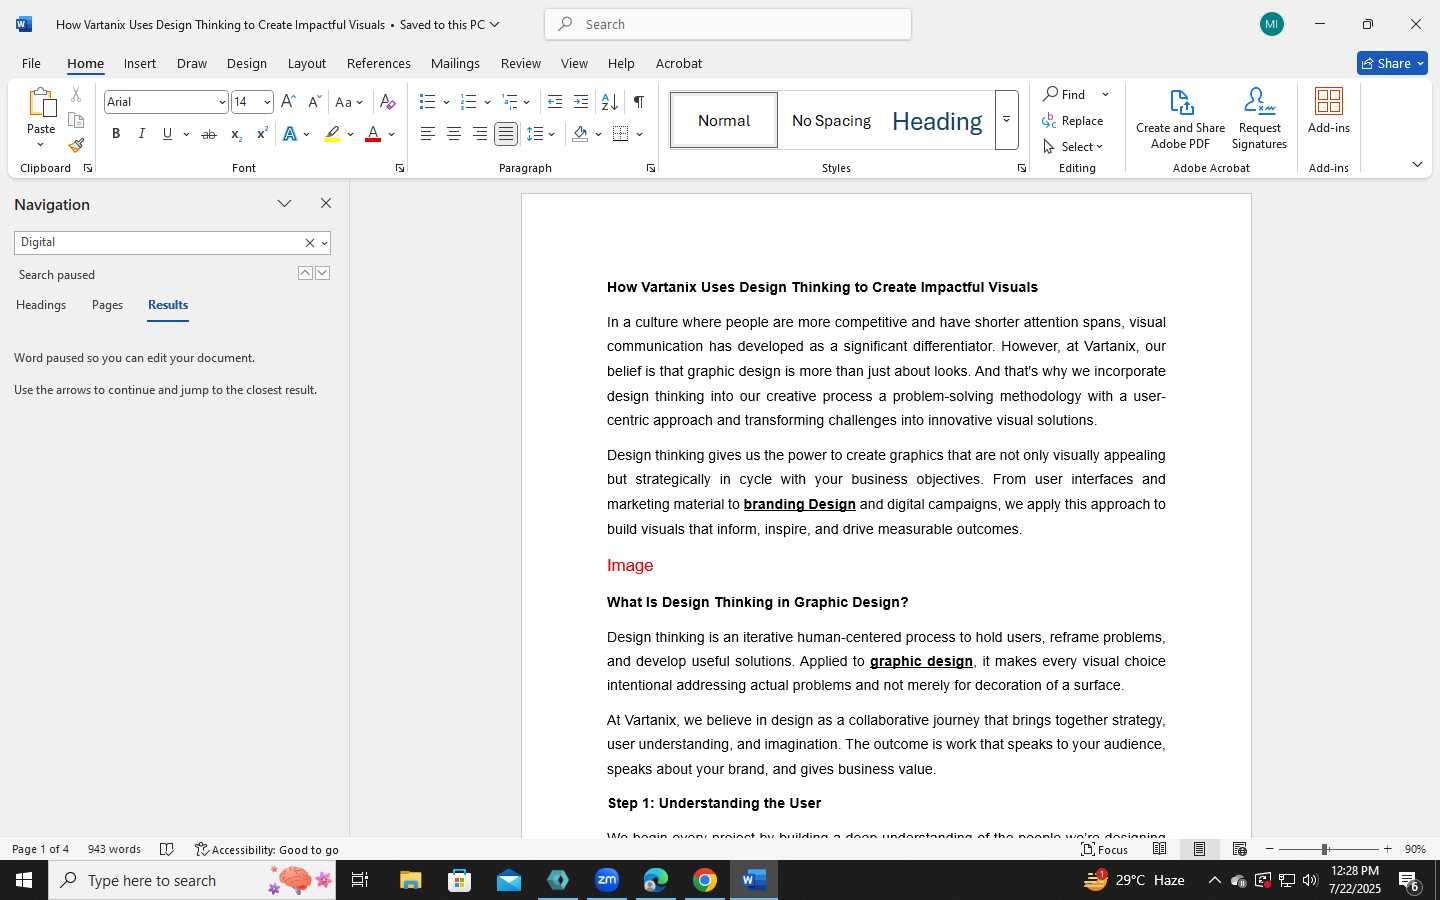Align text to the left
Image resolution: width=1440 pixels, height=900 pixels.
(x=427, y=134)
